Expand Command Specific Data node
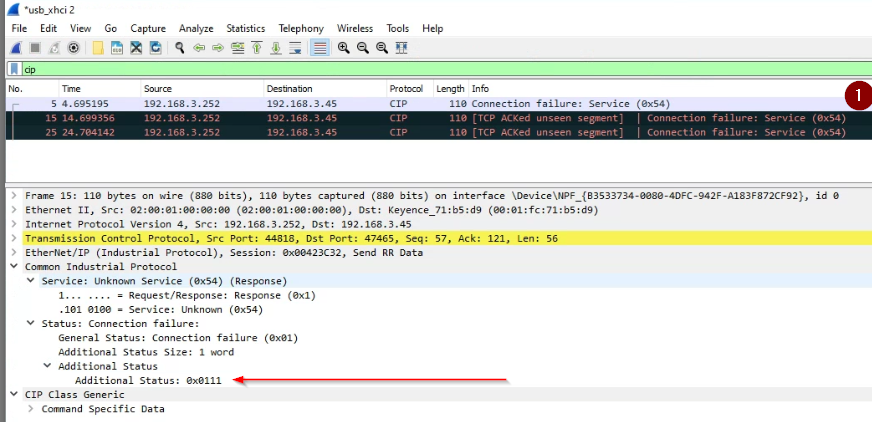Viewport: 872px width, 422px height. pos(31,409)
